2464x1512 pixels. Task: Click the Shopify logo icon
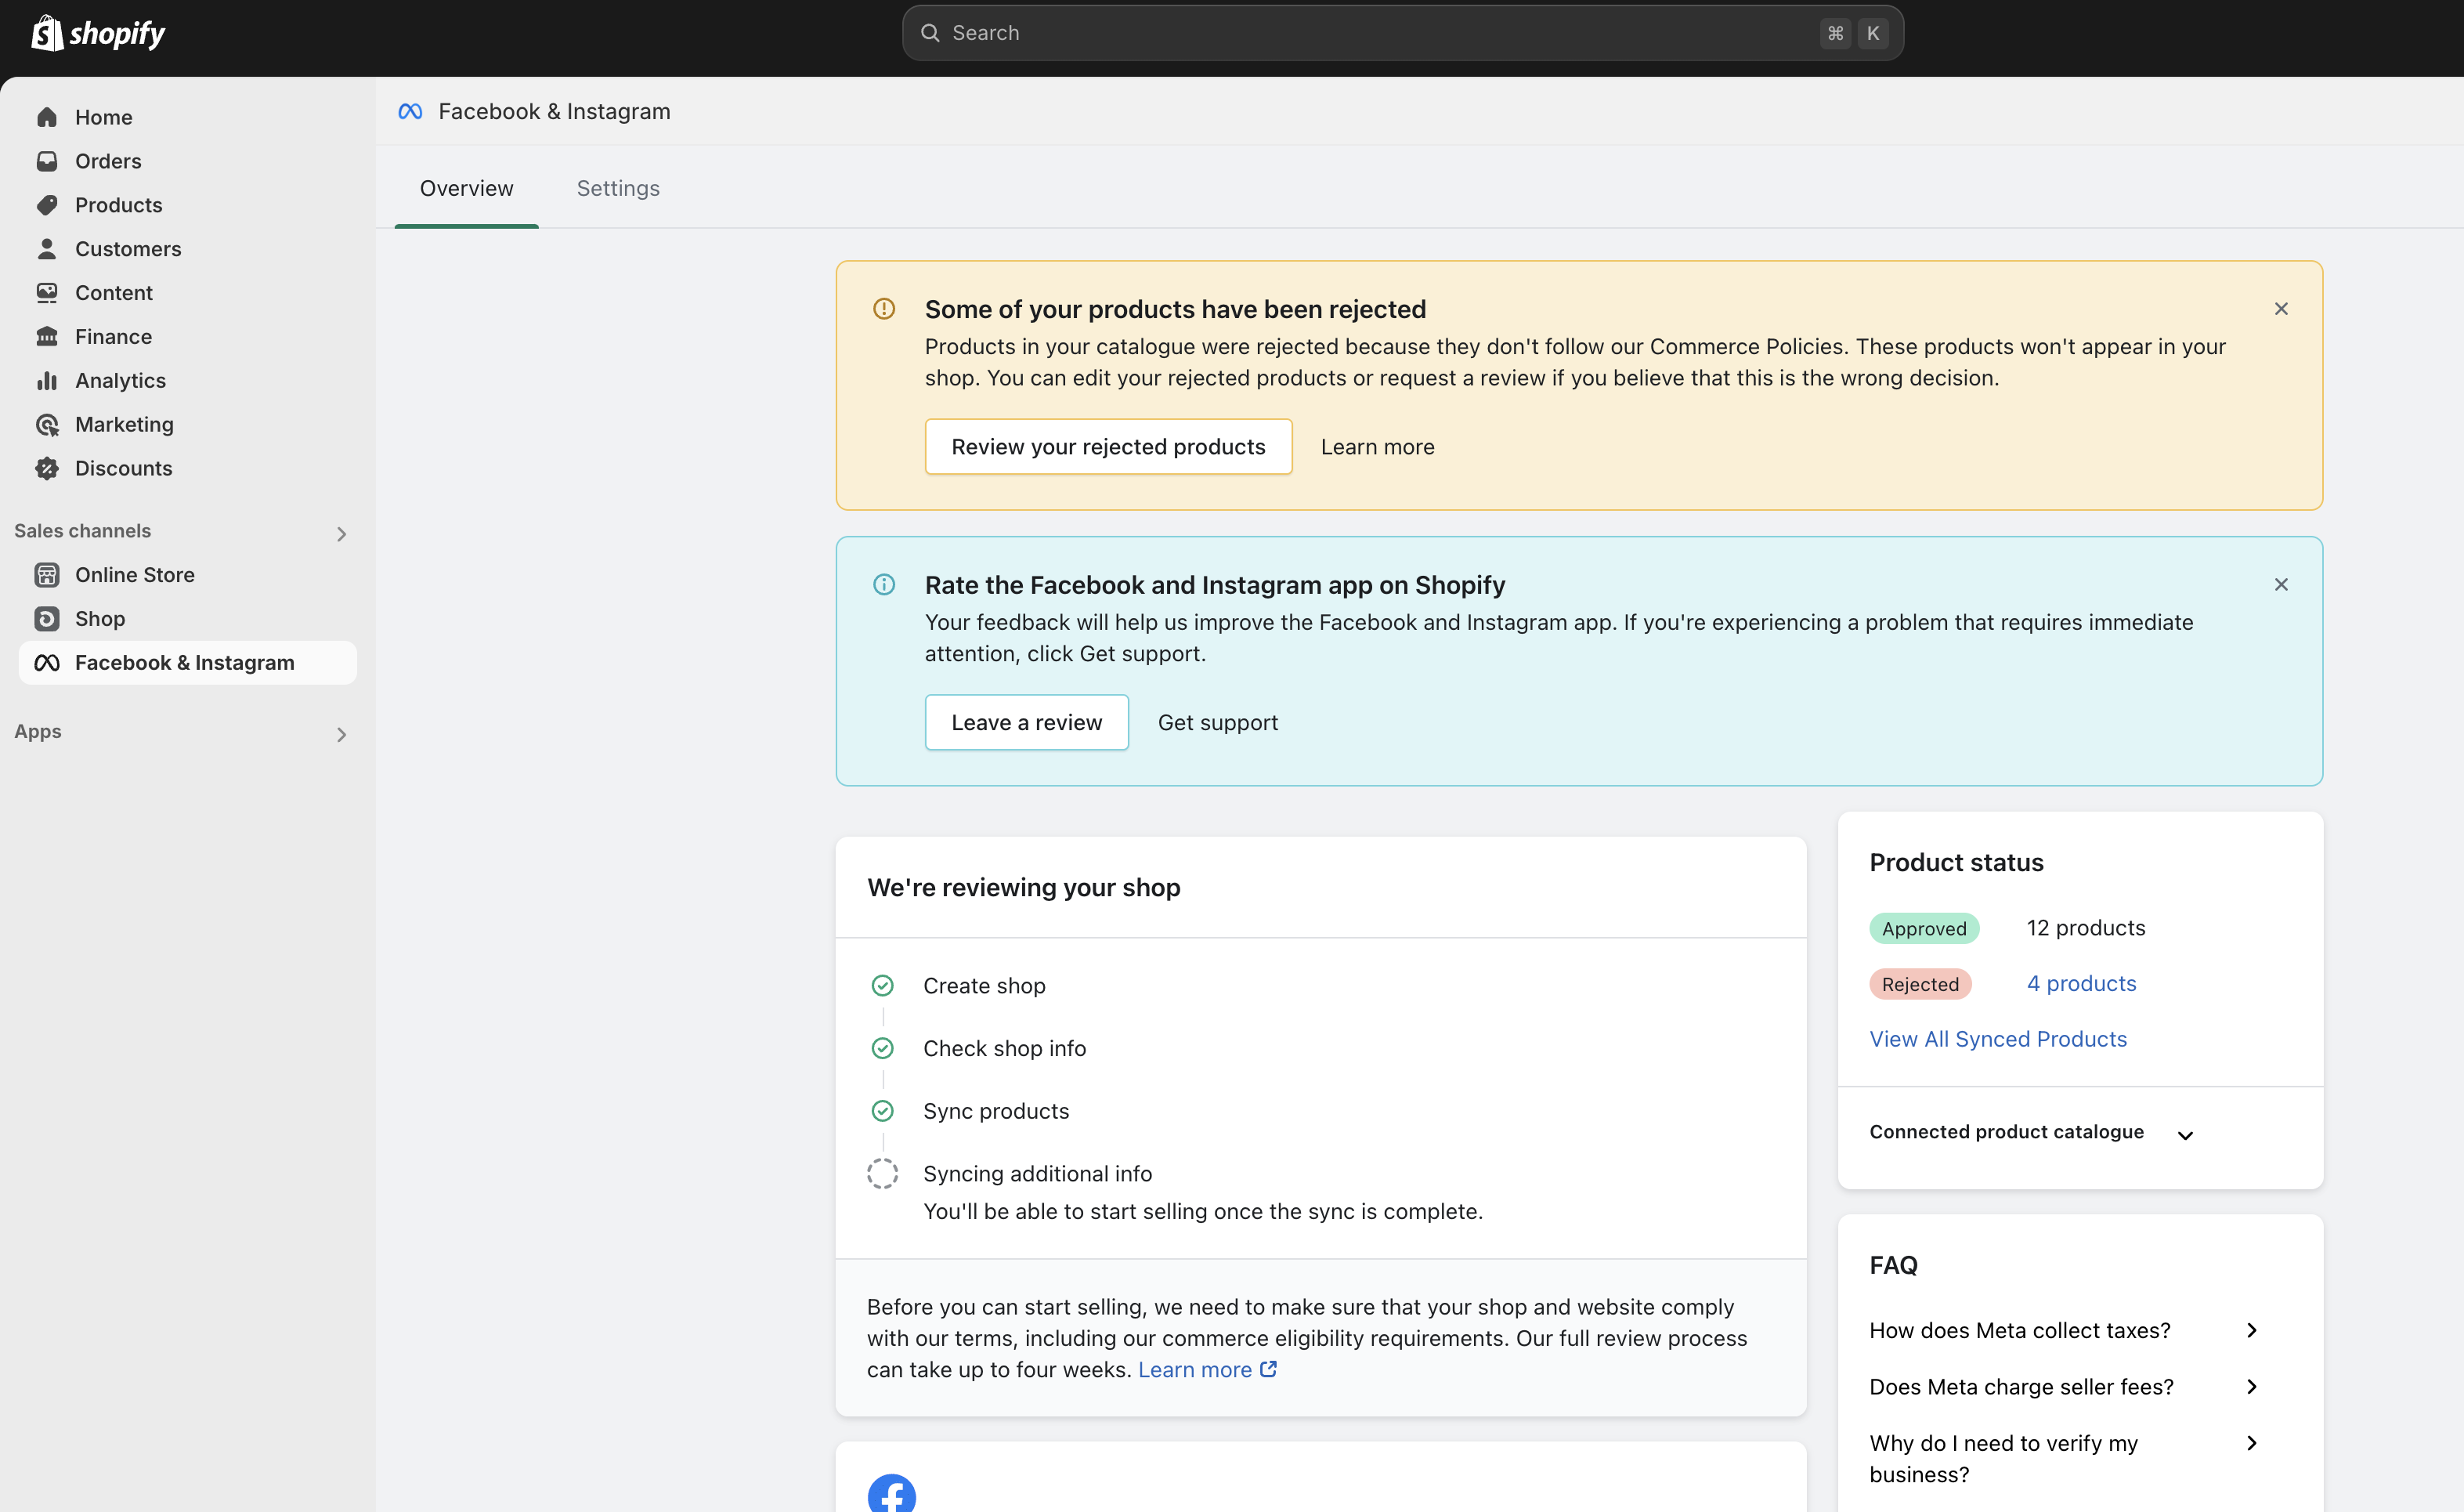point(47,33)
